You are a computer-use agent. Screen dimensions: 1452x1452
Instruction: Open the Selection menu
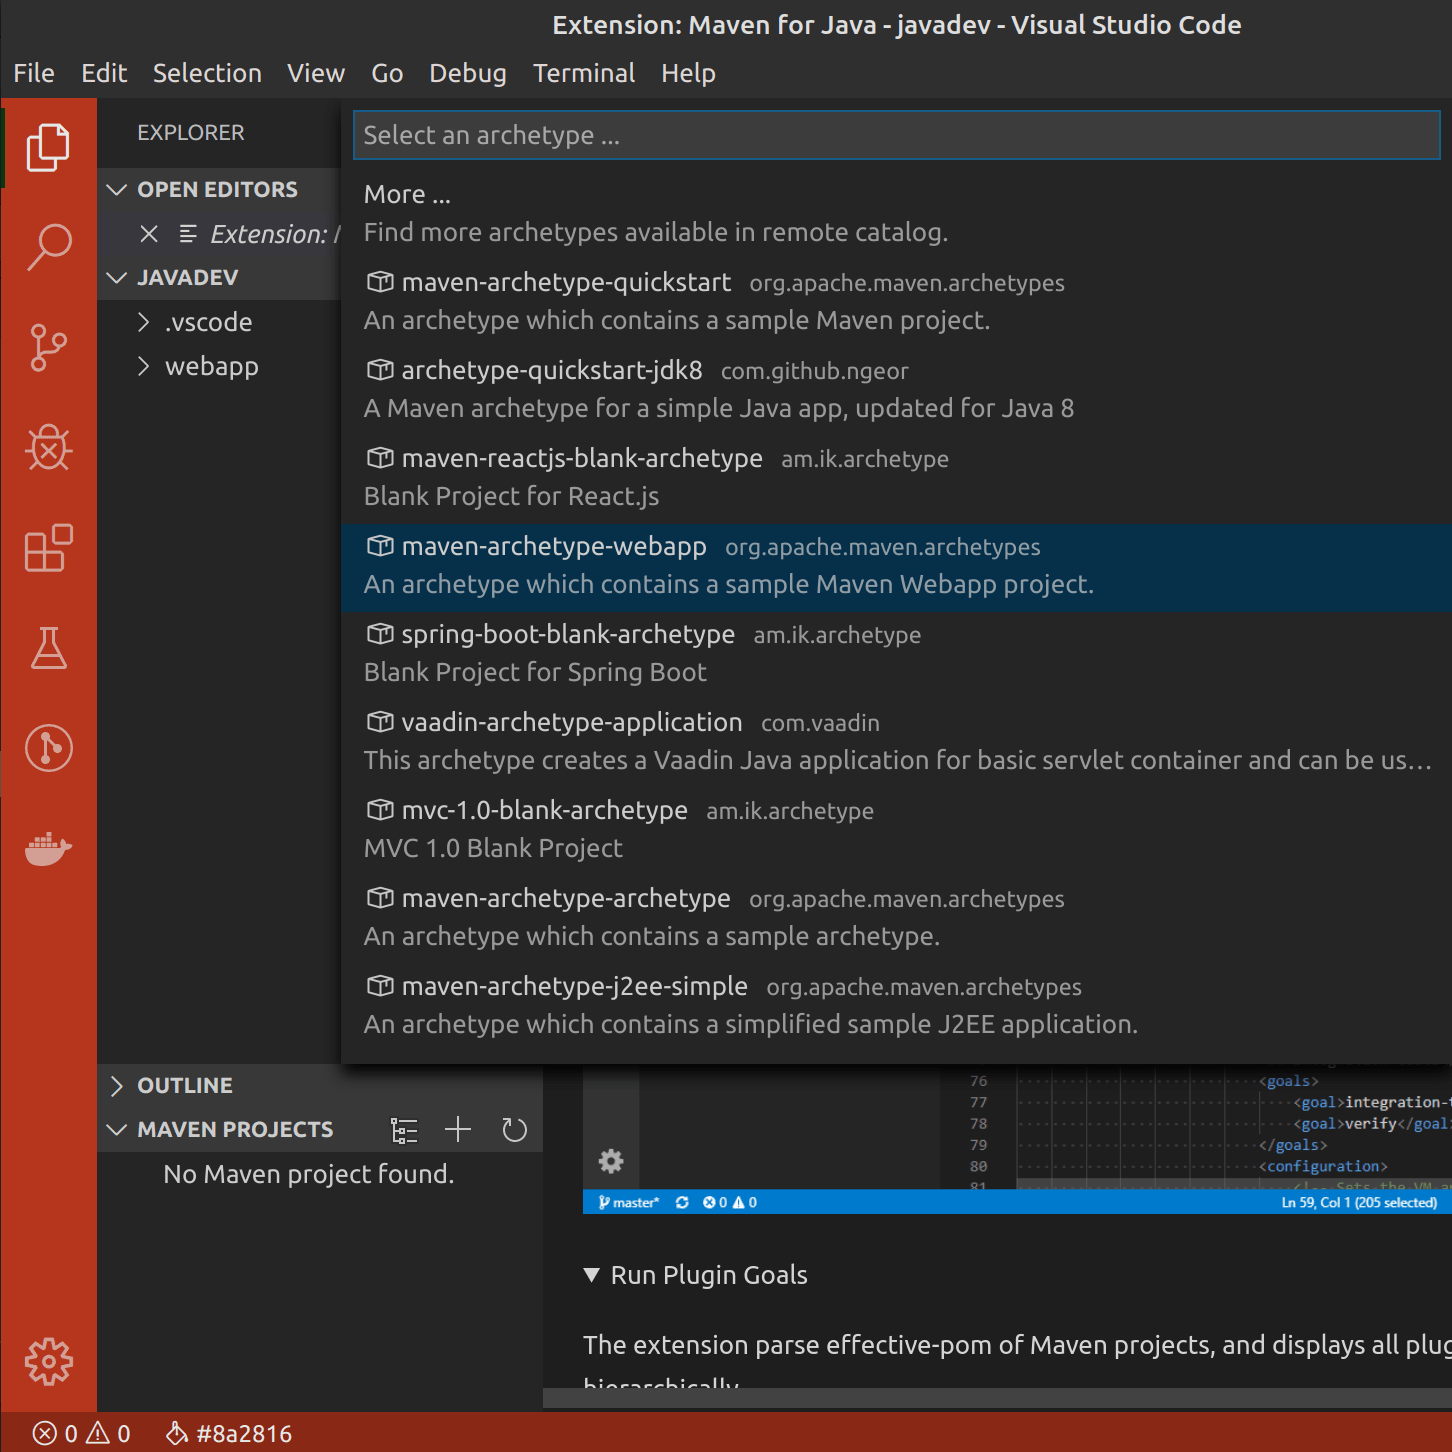pos(207,73)
